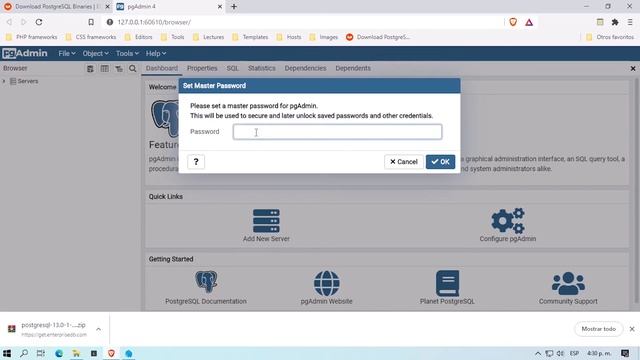Open the Editors bookmark folder

(x=139, y=37)
